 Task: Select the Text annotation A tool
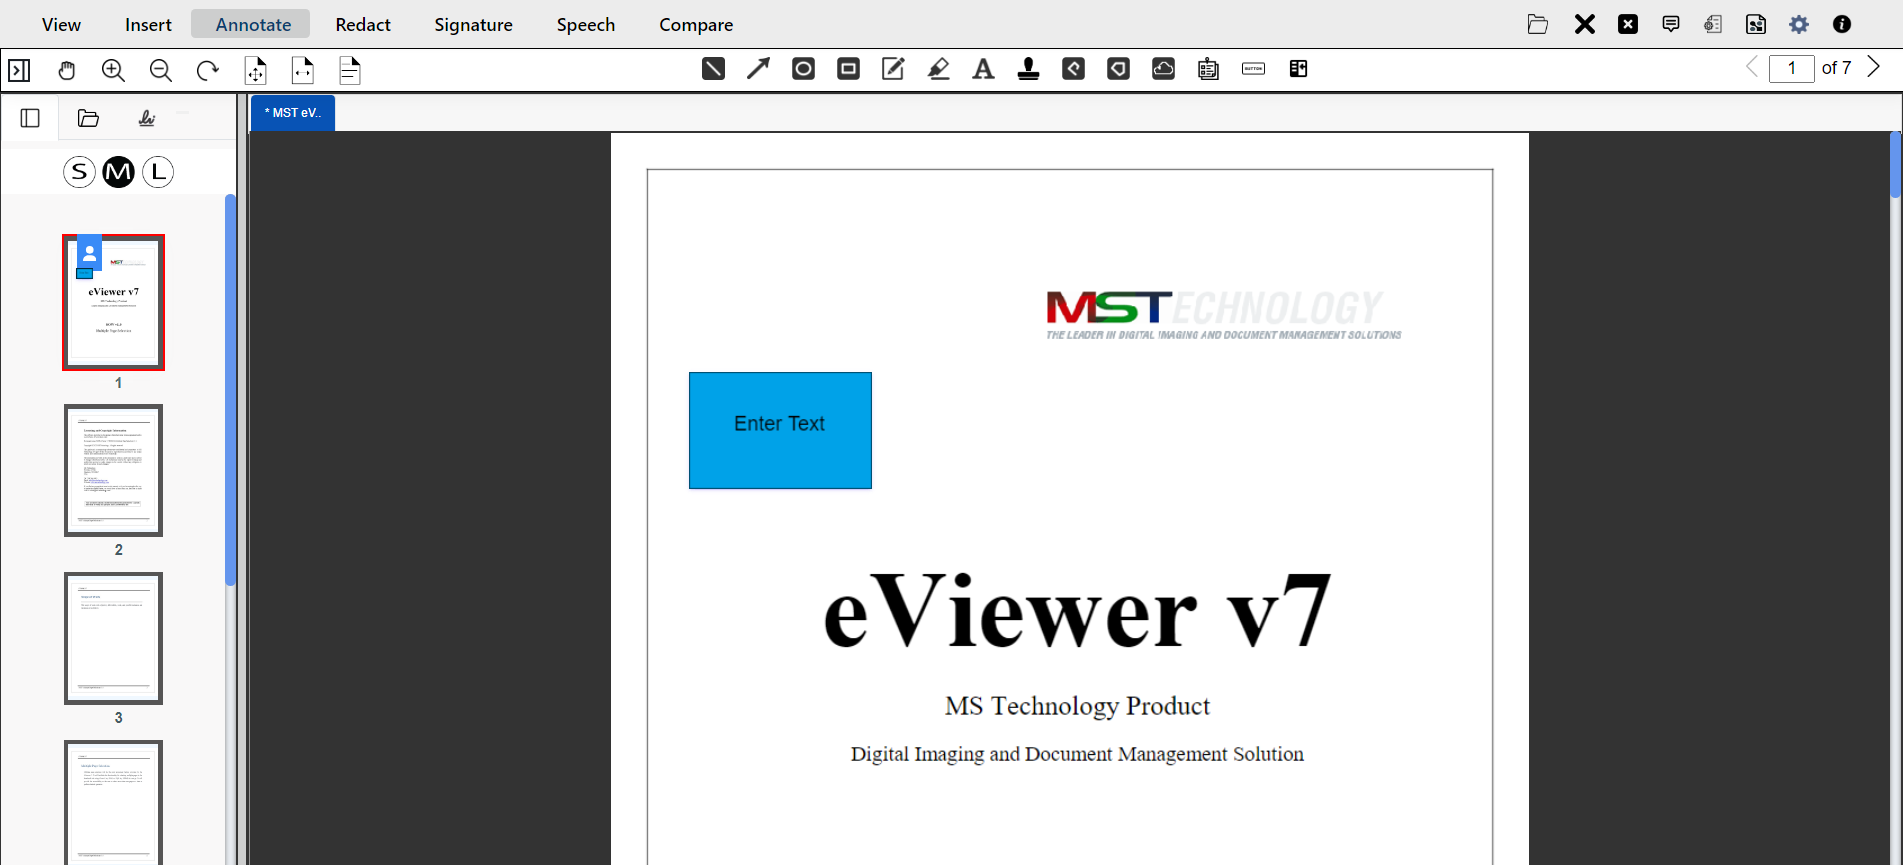point(983,69)
